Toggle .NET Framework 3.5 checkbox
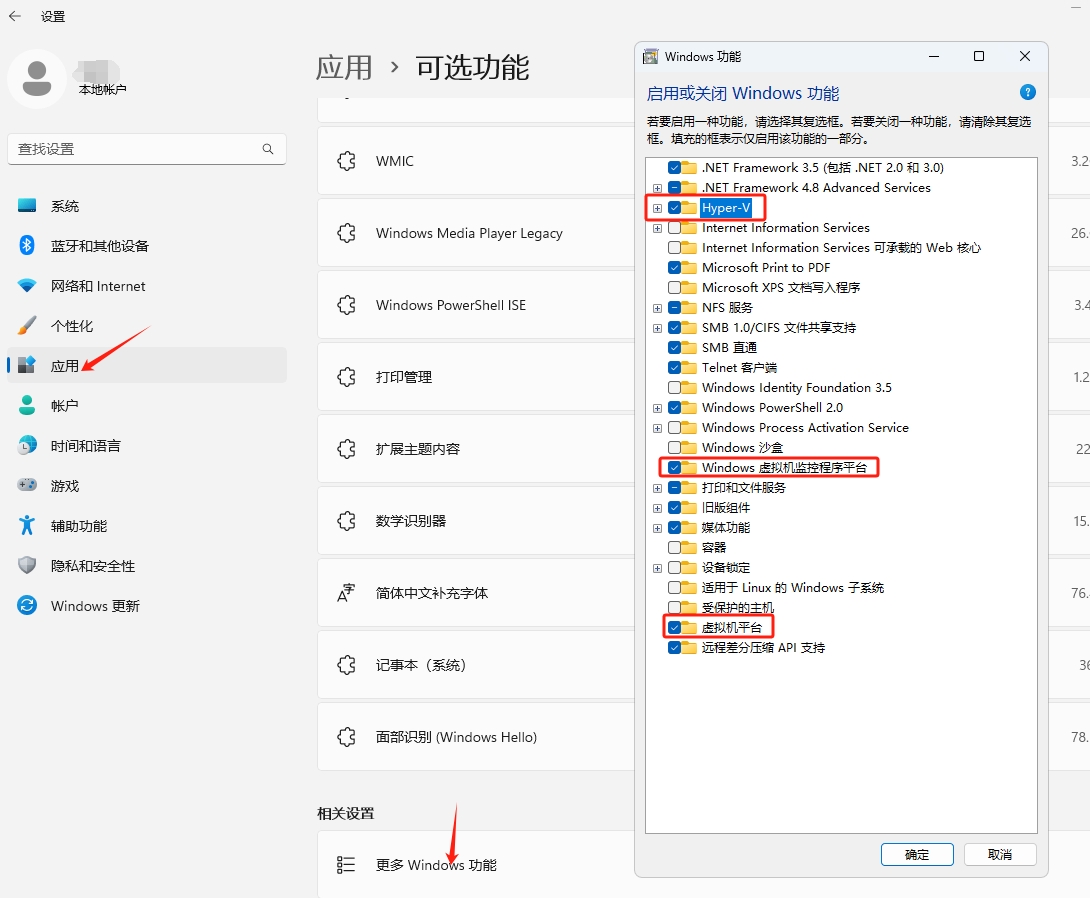This screenshot has height=898, width=1090. pos(674,168)
